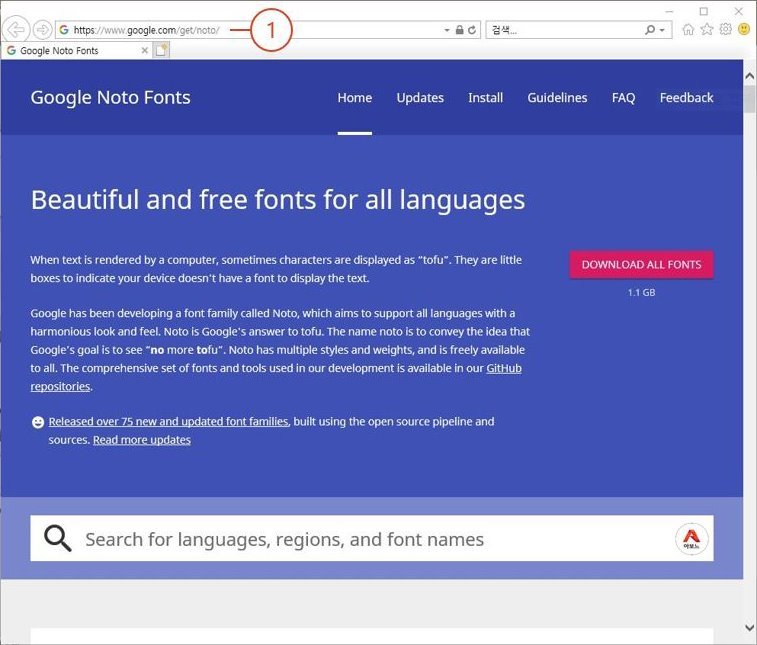Open the Install navigation item

pyautogui.click(x=486, y=98)
